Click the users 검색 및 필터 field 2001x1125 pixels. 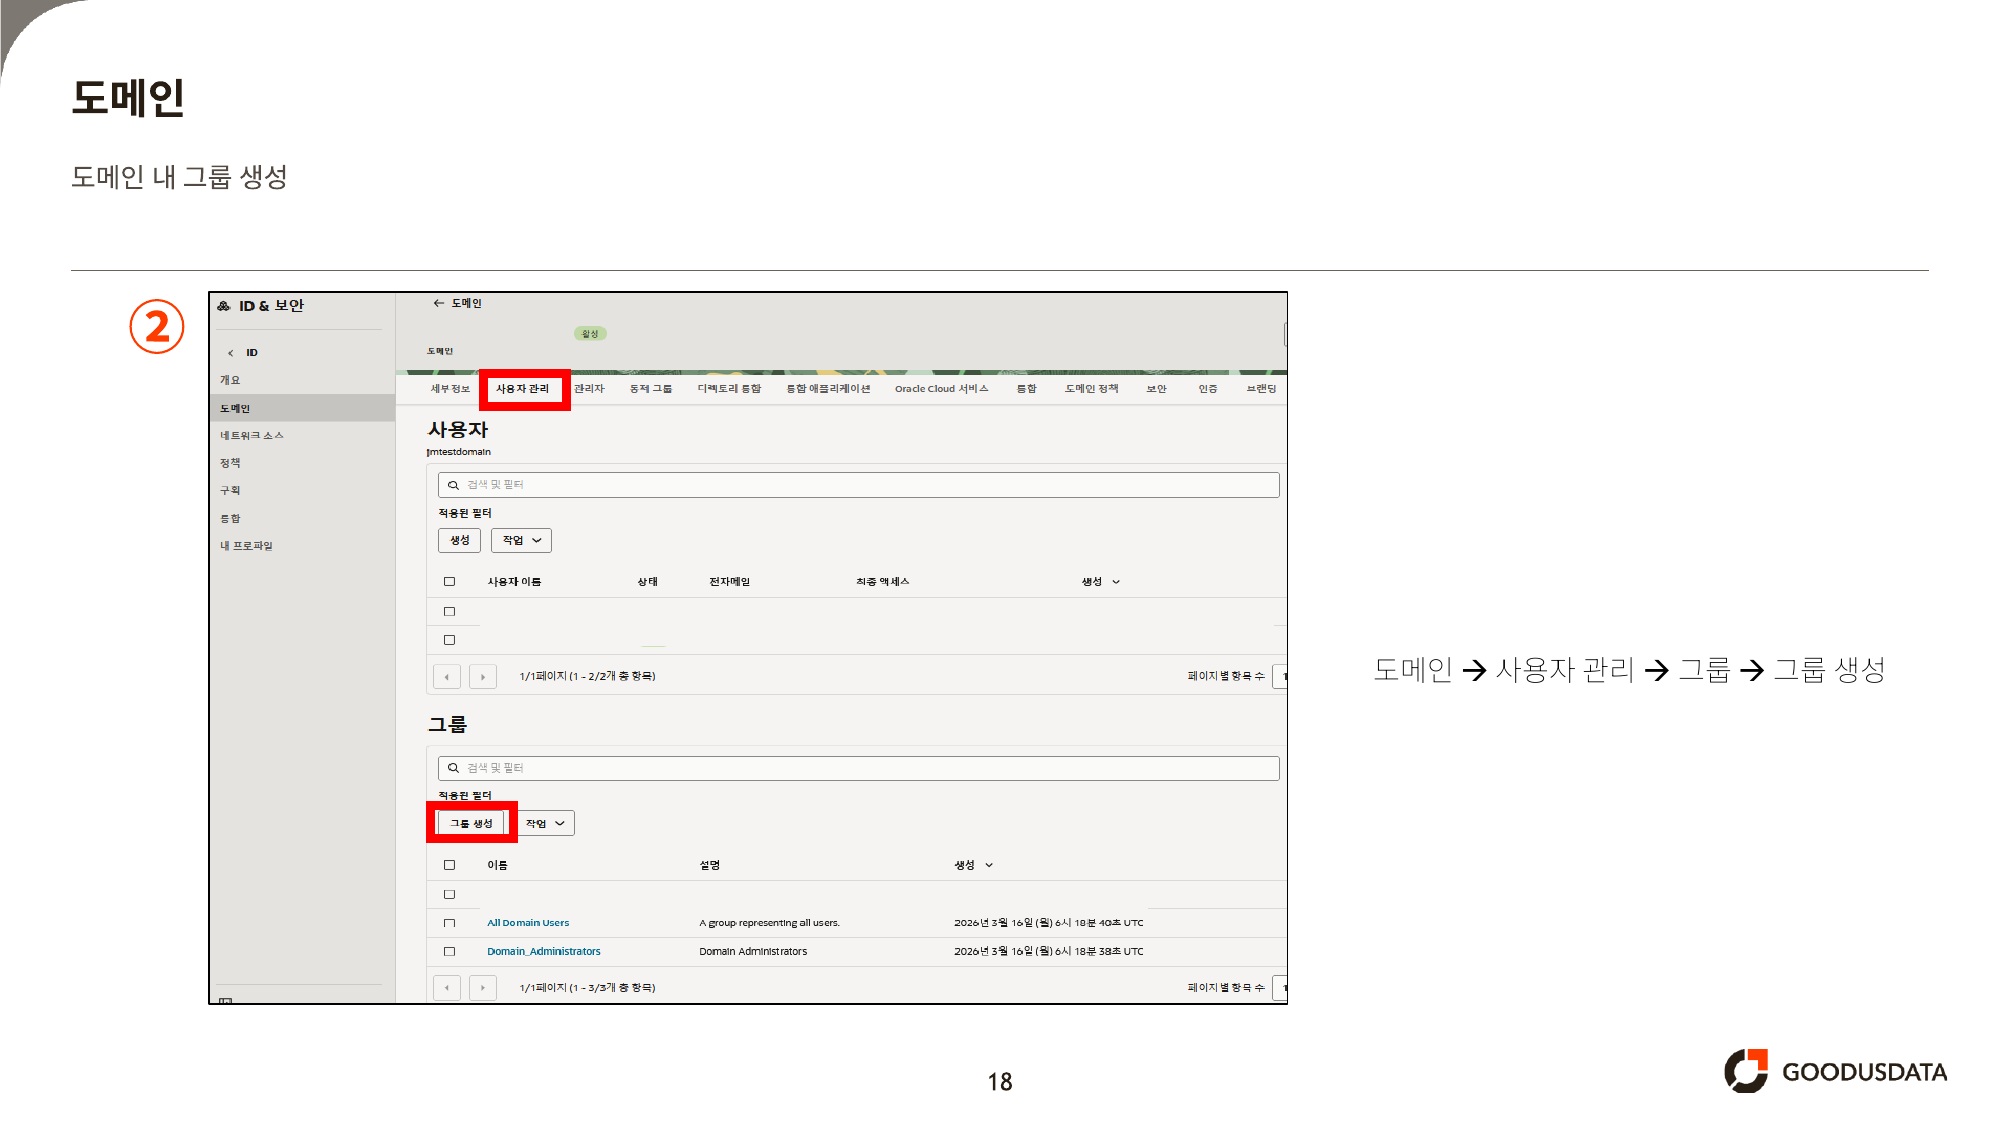pyautogui.click(x=858, y=485)
